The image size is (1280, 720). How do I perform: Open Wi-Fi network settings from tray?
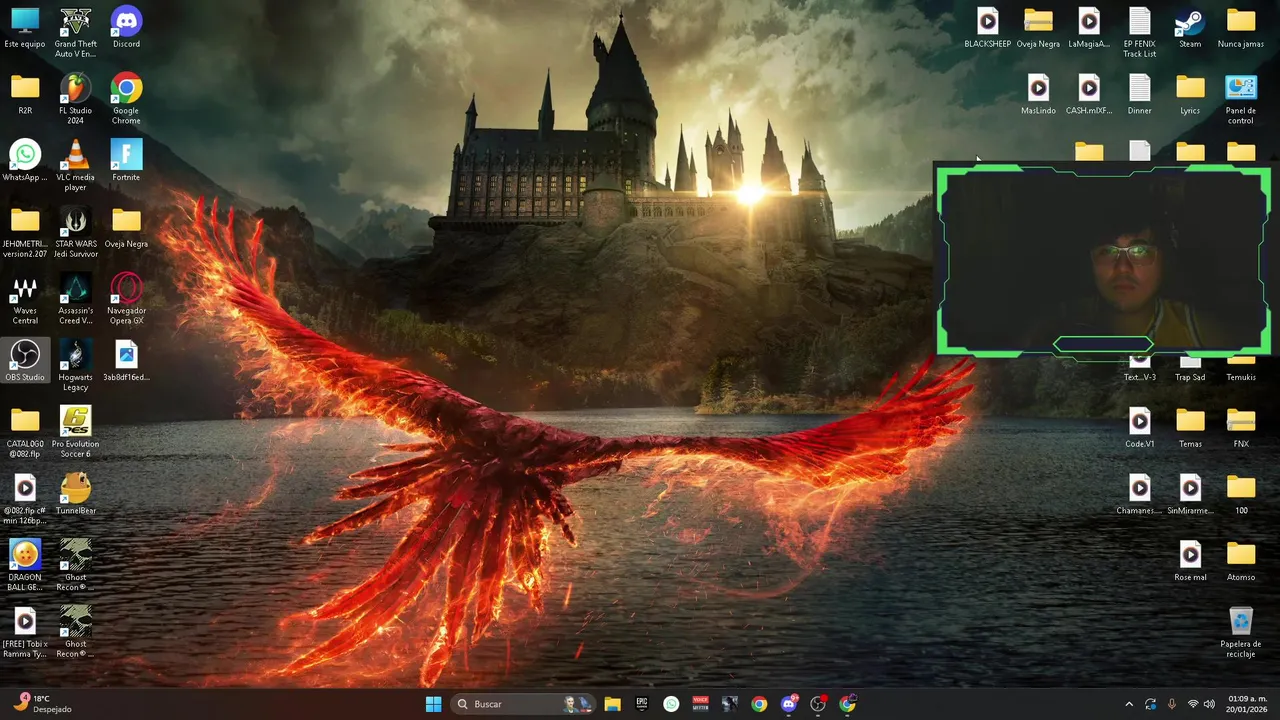coord(1192,704)
